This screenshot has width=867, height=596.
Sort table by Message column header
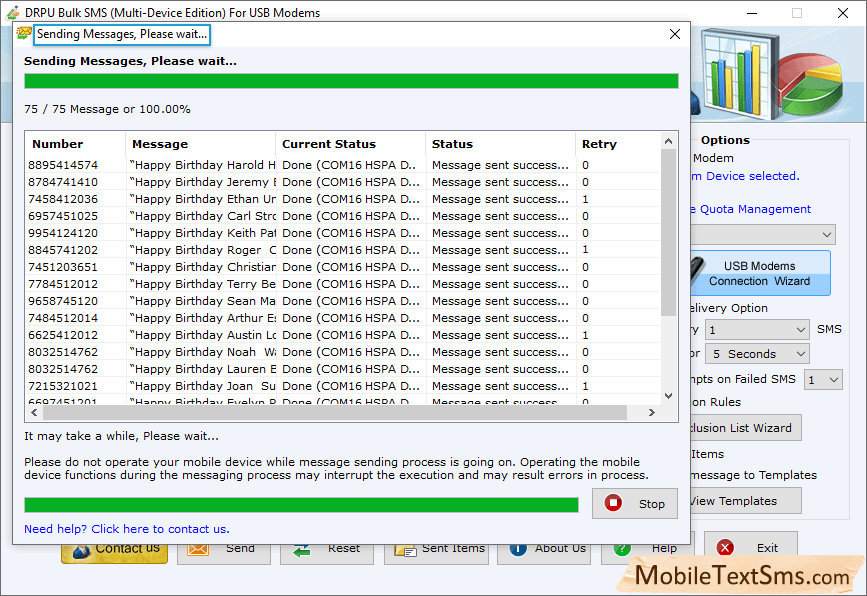click(201, 144)
